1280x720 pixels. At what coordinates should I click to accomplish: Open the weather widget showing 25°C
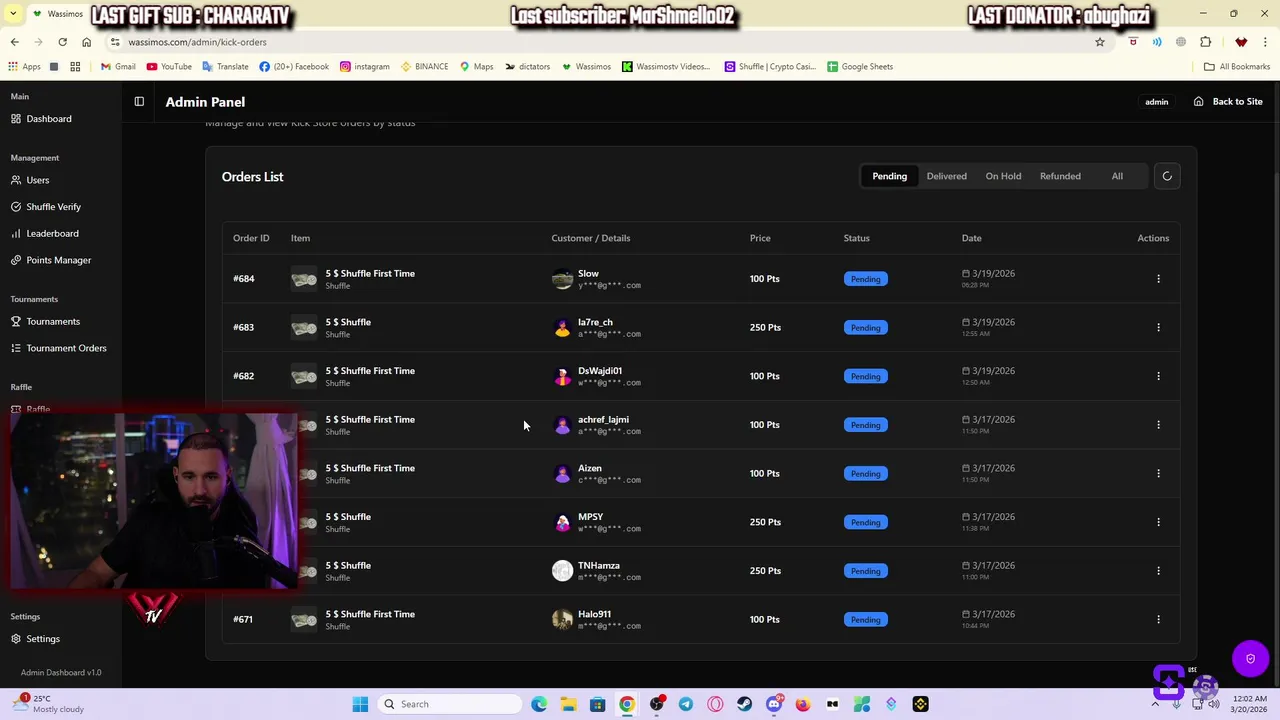pyautogui.click(x=50, y=704)
